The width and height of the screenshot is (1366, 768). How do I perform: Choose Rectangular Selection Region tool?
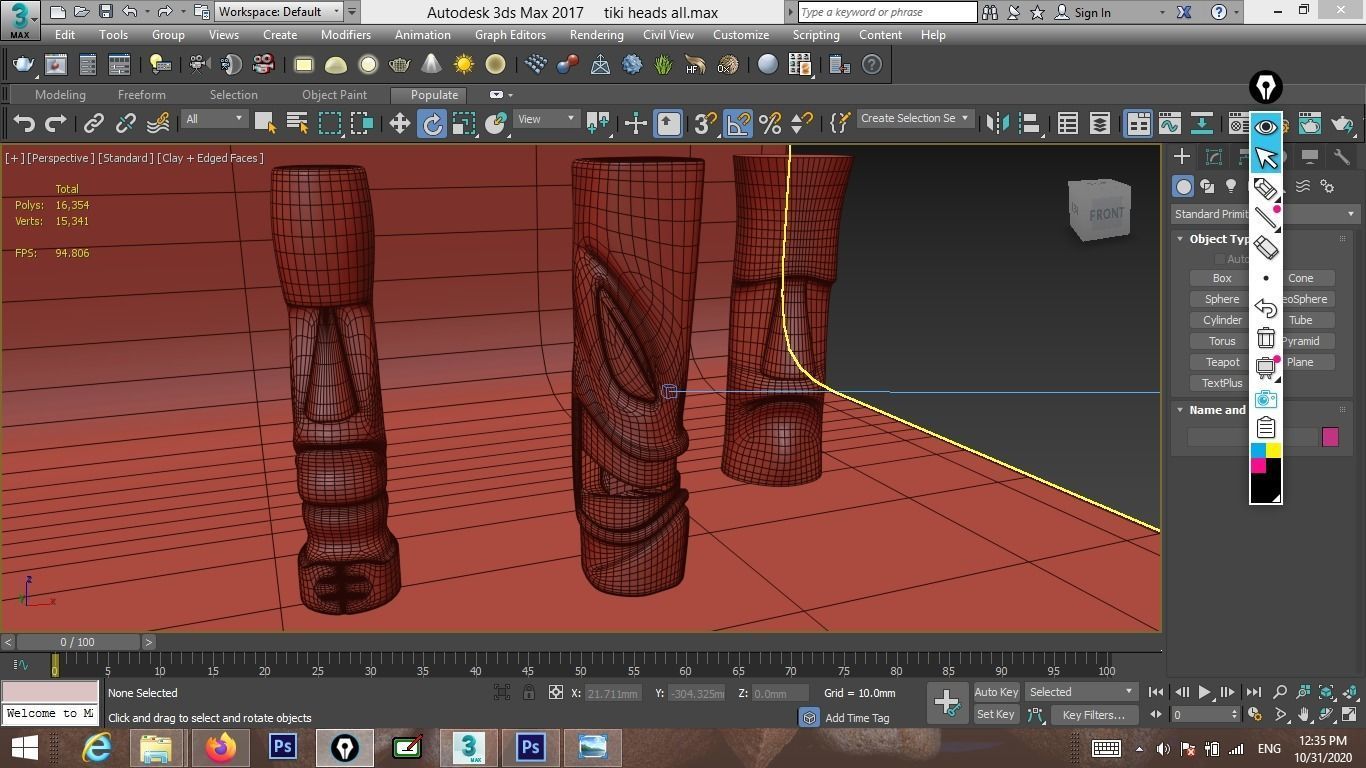coord(330,123)
